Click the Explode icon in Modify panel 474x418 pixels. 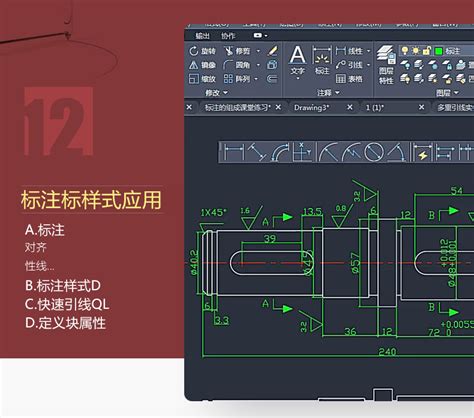click(272, 65)
